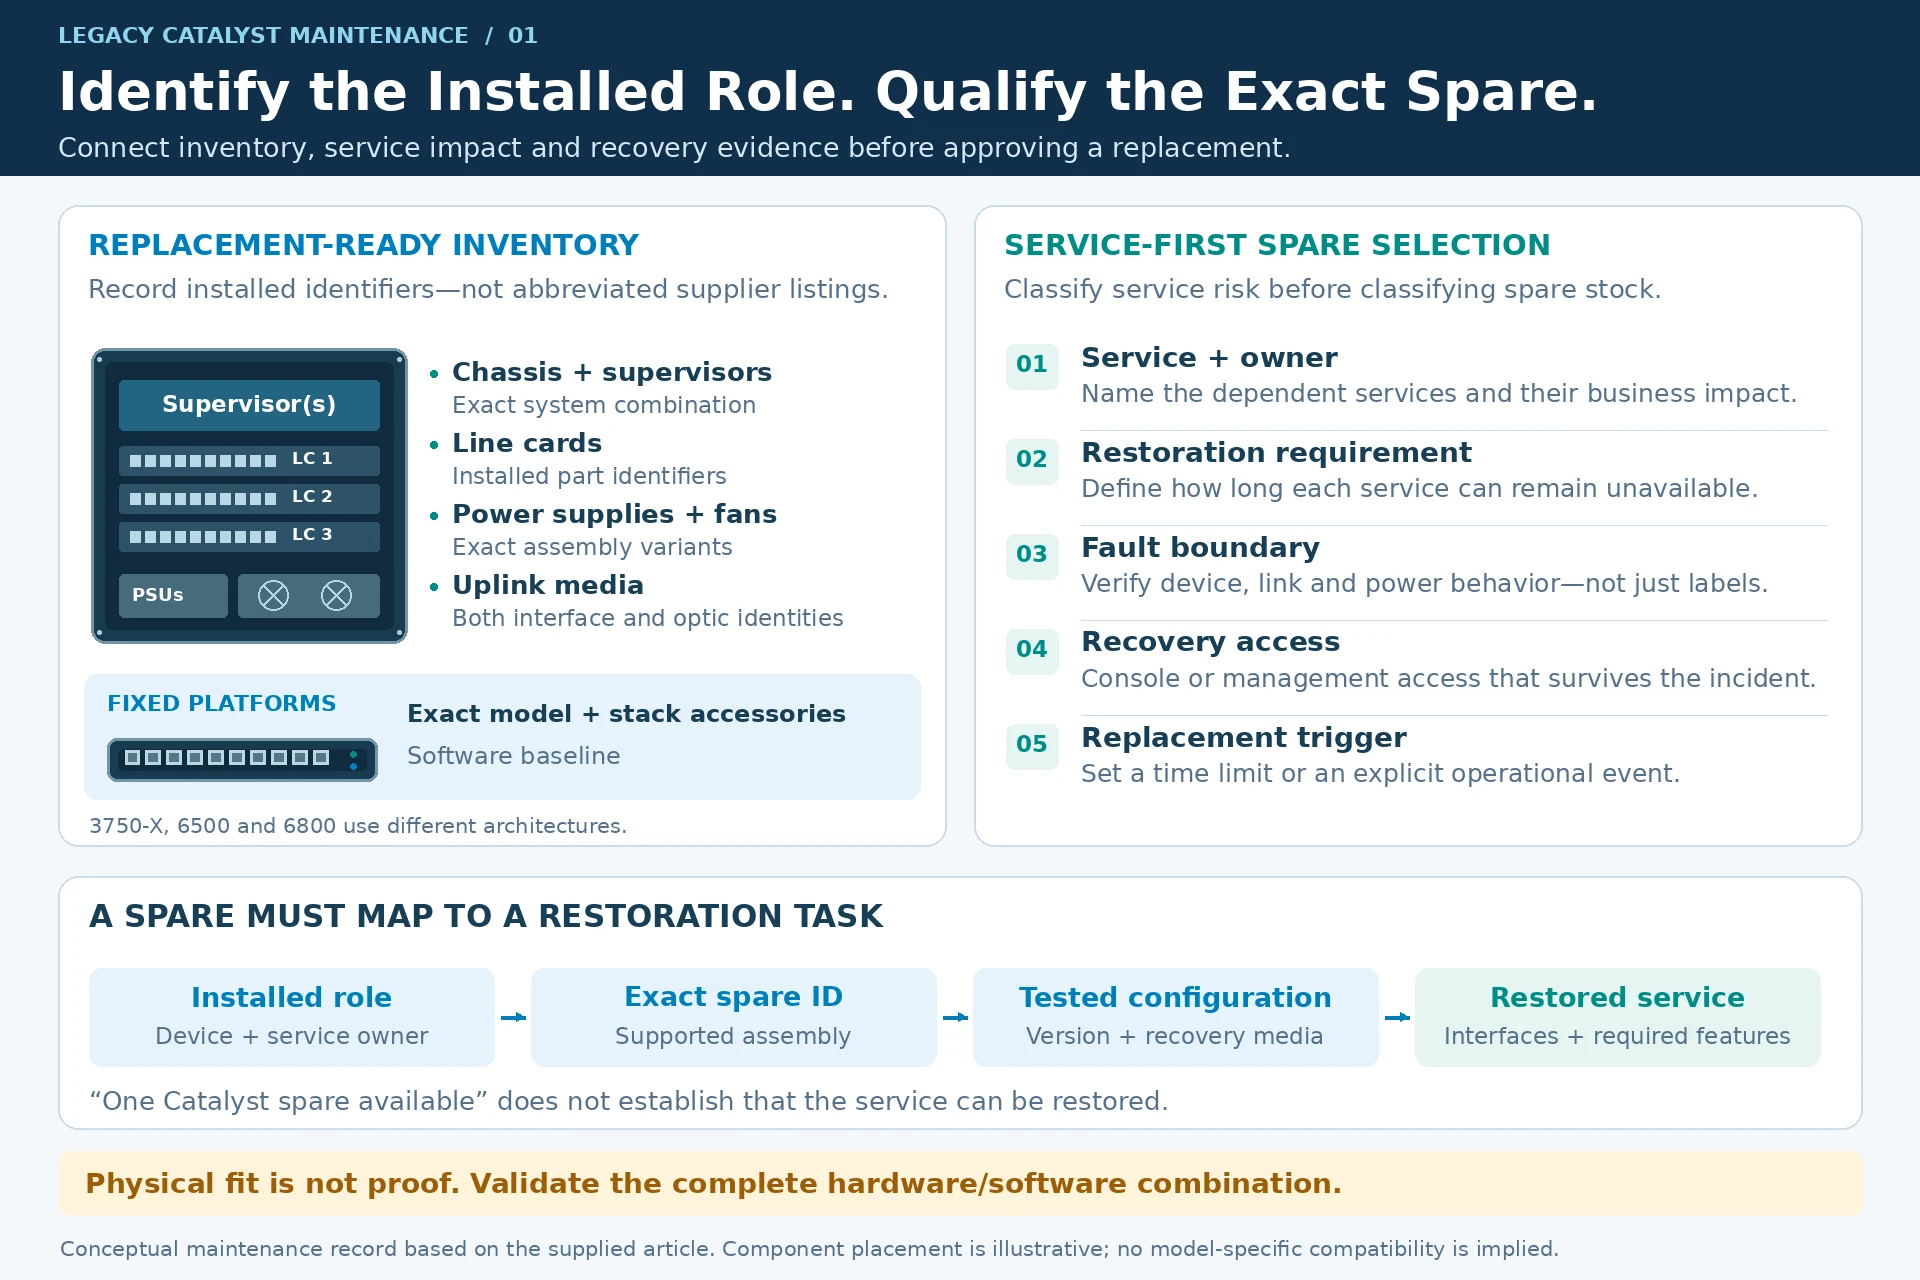1920x1280 pixels.
Task: Click the 'One Catalyst spare available' quote line
Action: coord(628,1101)
